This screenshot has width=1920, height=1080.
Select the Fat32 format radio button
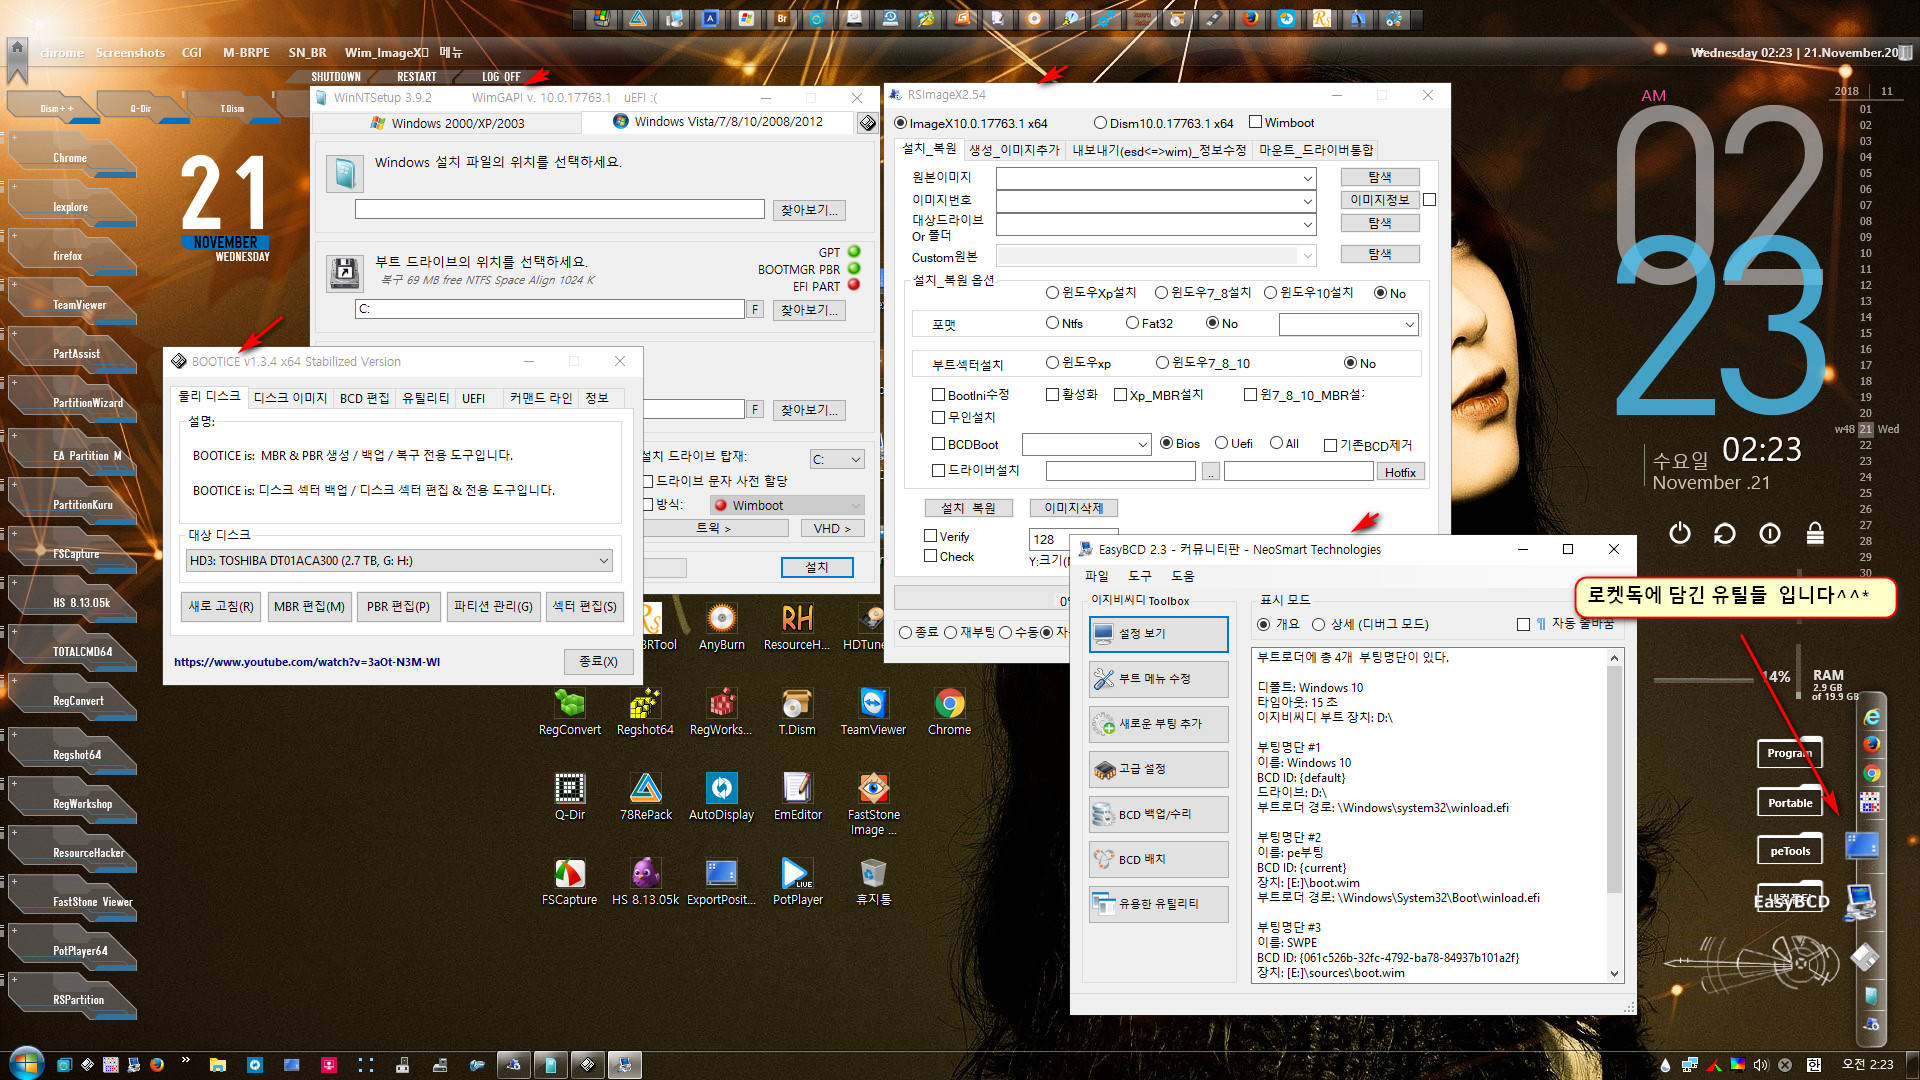[1132, 323]
